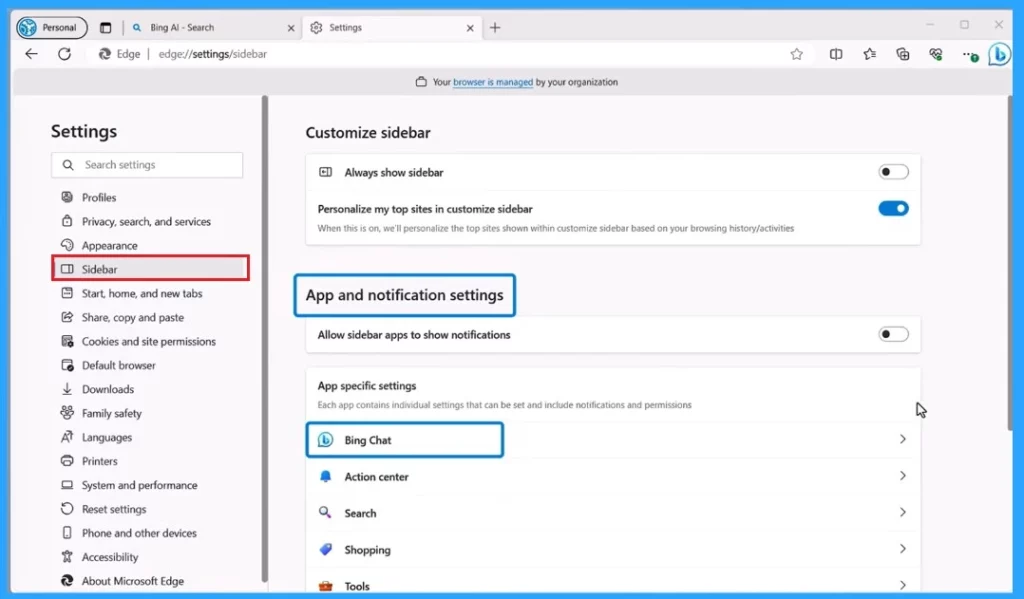Open the Favorites list icon

[869, 54]
